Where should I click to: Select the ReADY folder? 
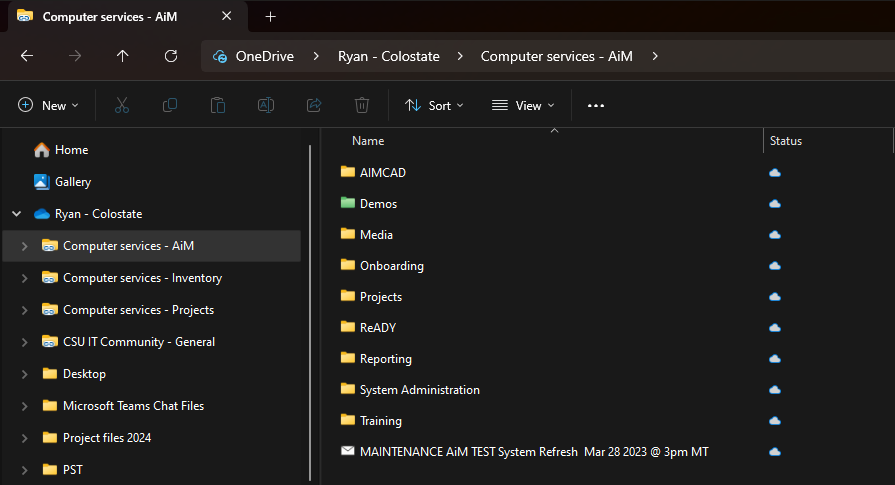[377, 328]
